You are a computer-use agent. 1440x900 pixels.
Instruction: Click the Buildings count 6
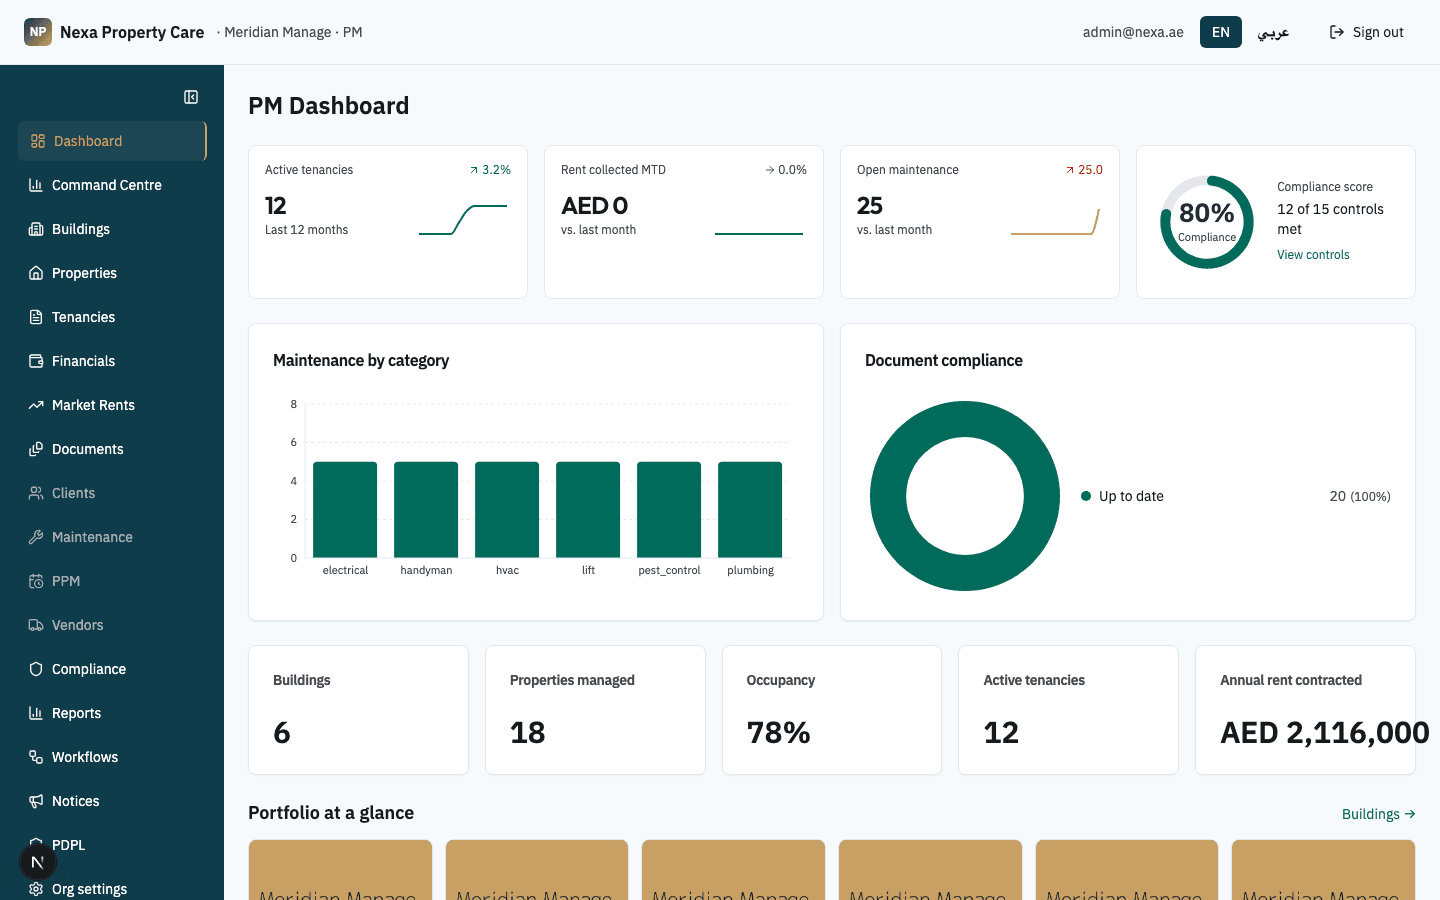[282, 733]
